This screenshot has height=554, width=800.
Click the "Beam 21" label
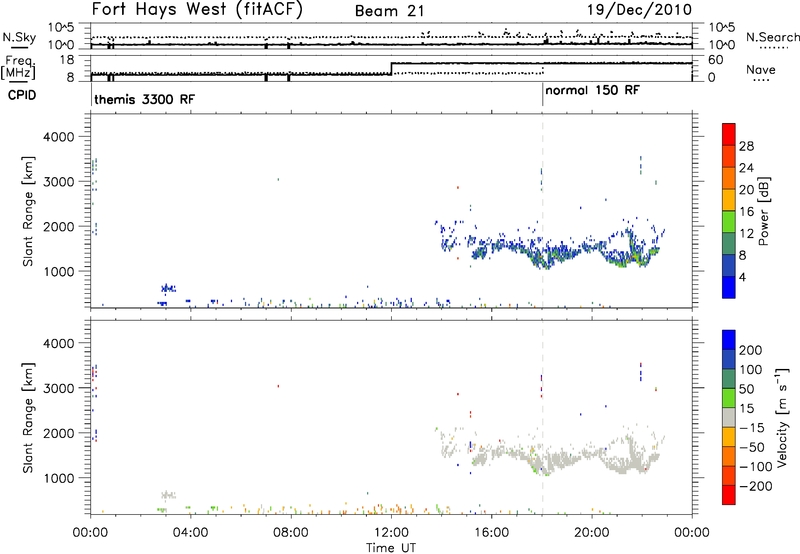click(x=389, y=11)
